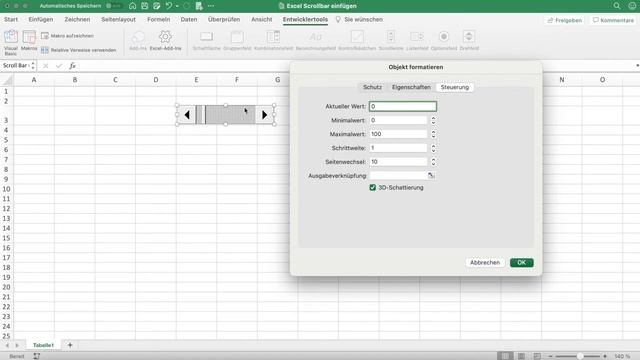This screenshot has width=640, height=360.
Task: Click the scroll bar's left arrow on sheet
Action: pos(187,115)
